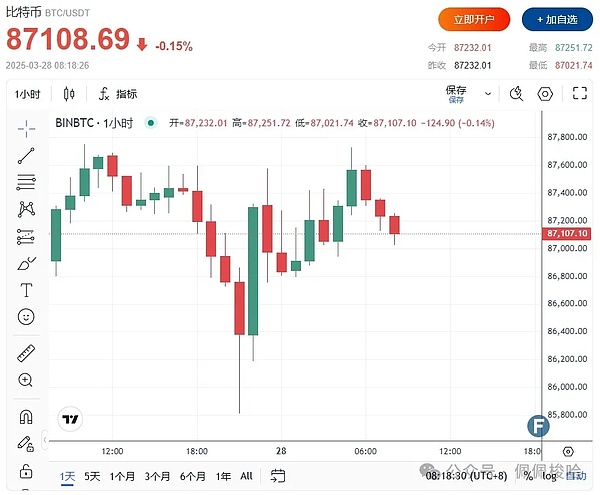Click the 87,107.10 current price label

point(566,233)
